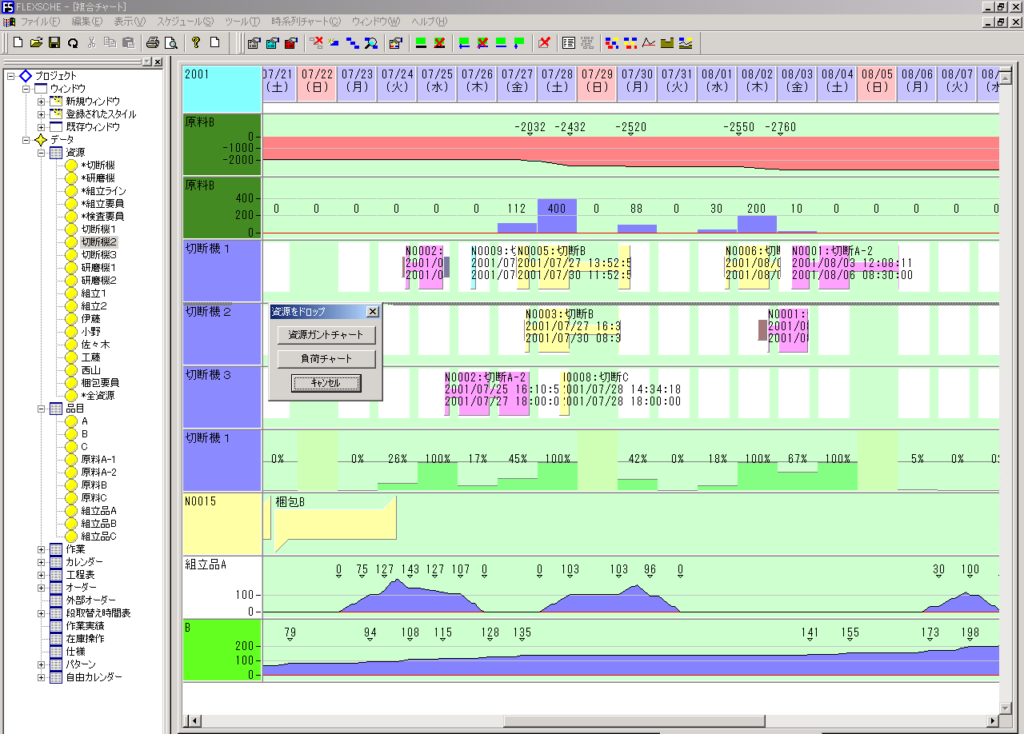Click the Save floppy disk icon

(54, 43)
